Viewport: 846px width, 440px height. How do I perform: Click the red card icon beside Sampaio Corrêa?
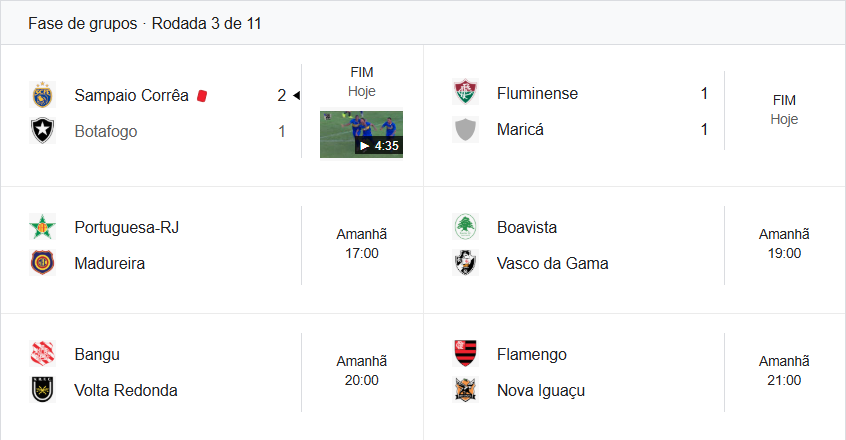point(202,96)
